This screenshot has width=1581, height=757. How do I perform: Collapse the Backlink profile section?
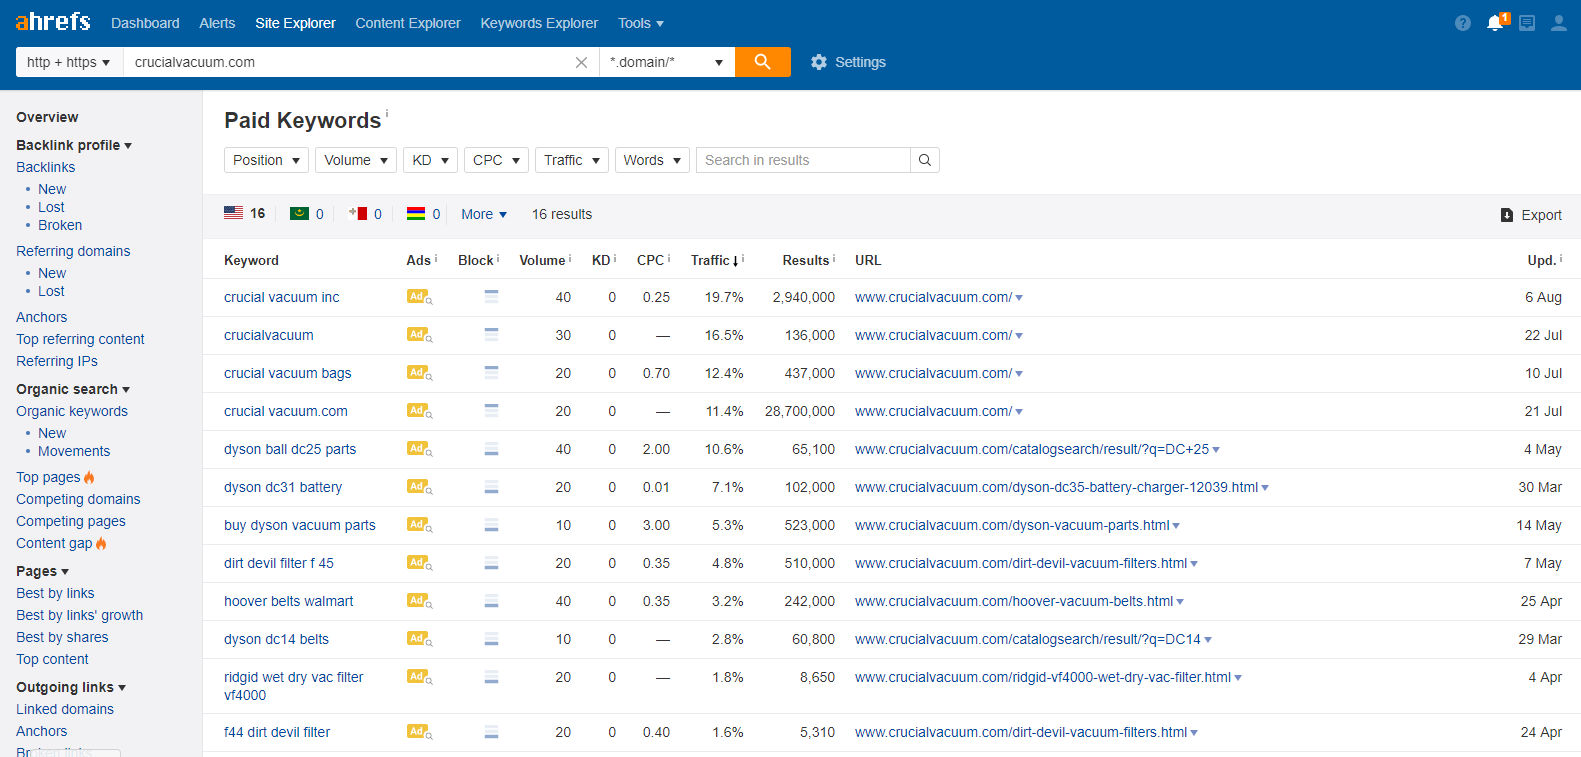pyautogui.click(x=74, y=145)
